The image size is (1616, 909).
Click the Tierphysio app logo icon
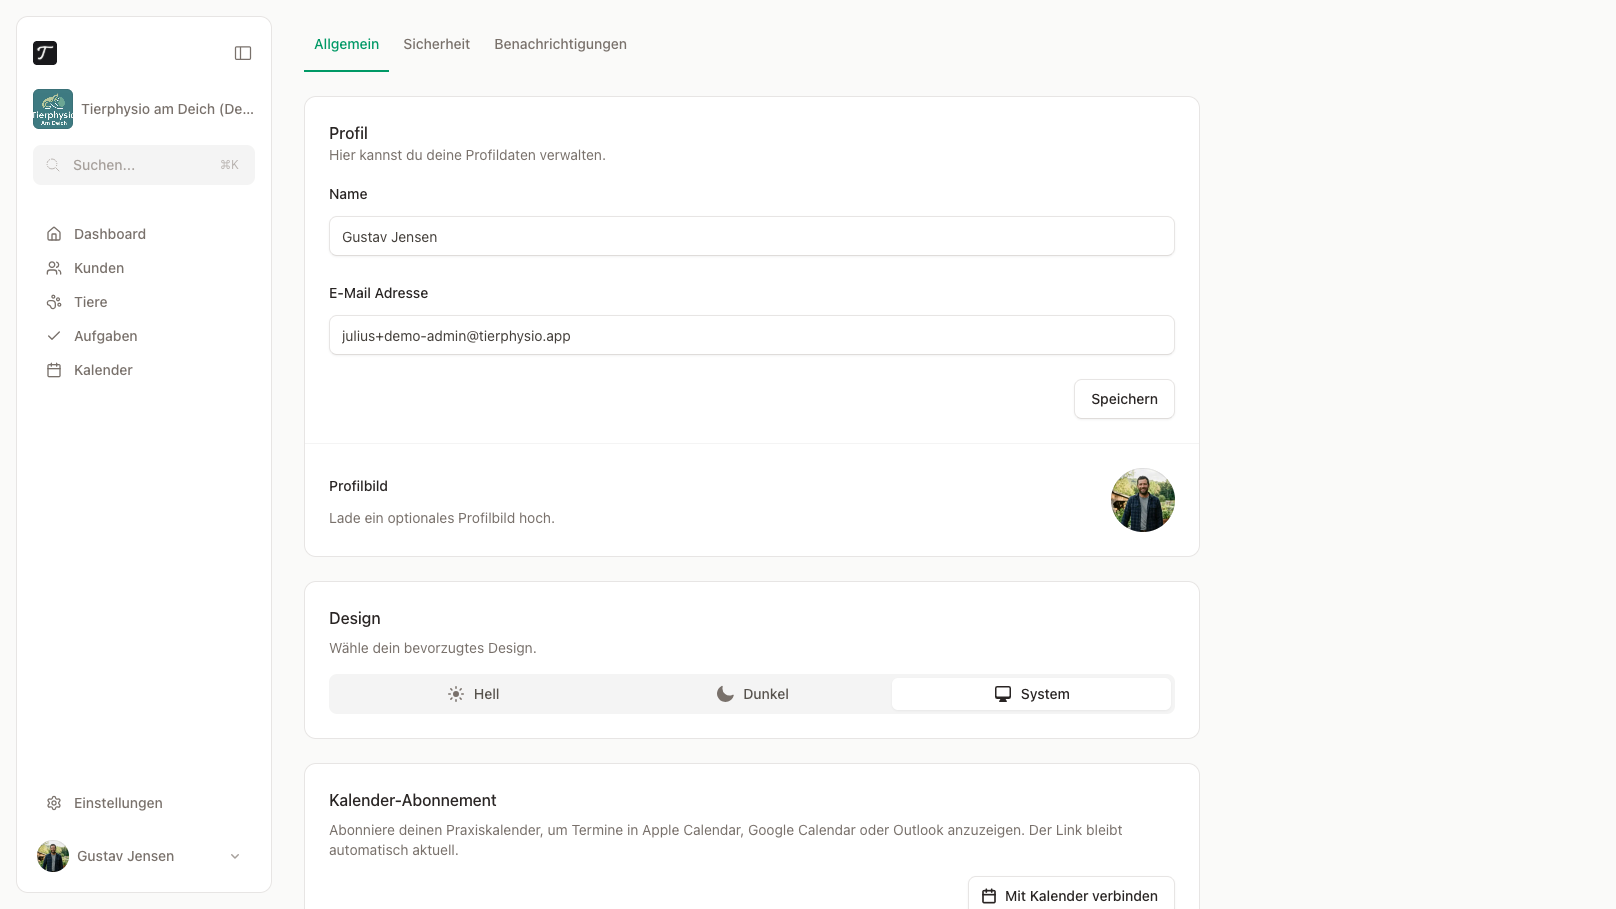click(x=45, y=53)
